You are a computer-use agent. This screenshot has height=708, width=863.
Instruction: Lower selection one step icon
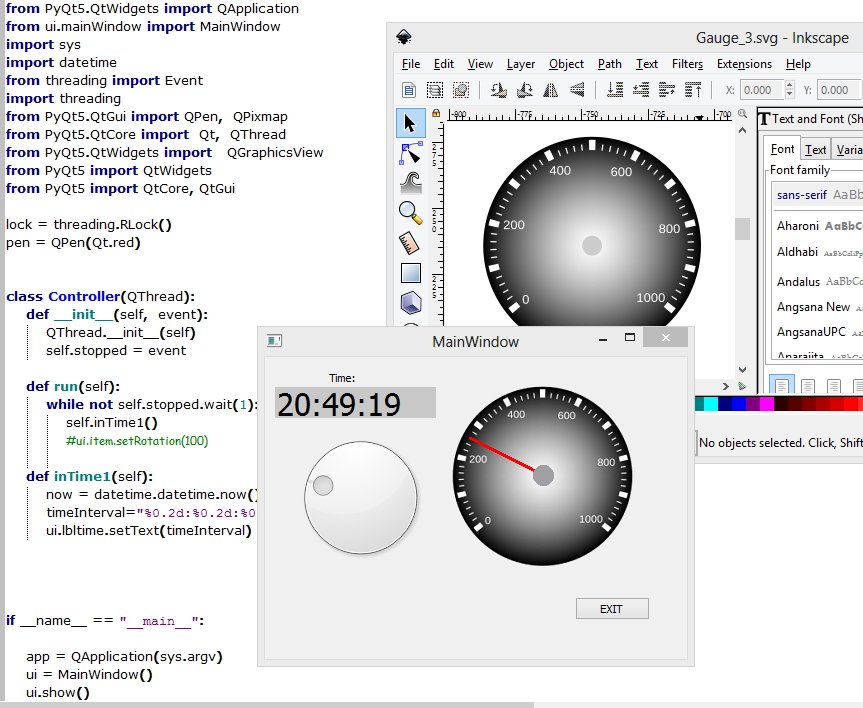pyautogui.click(x=641, y=90)
